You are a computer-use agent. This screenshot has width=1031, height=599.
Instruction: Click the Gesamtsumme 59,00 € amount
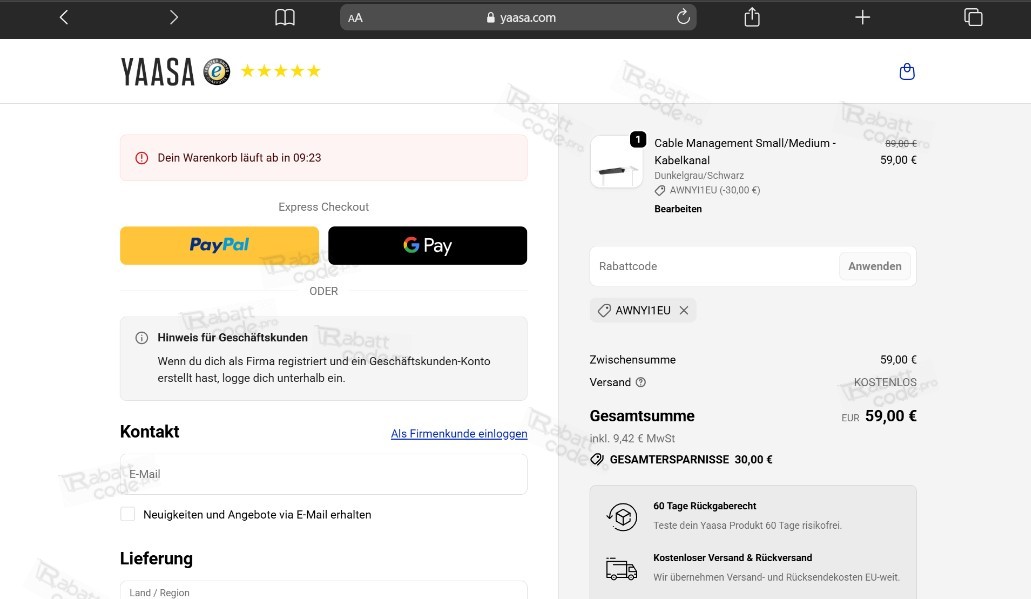[890, 416]
